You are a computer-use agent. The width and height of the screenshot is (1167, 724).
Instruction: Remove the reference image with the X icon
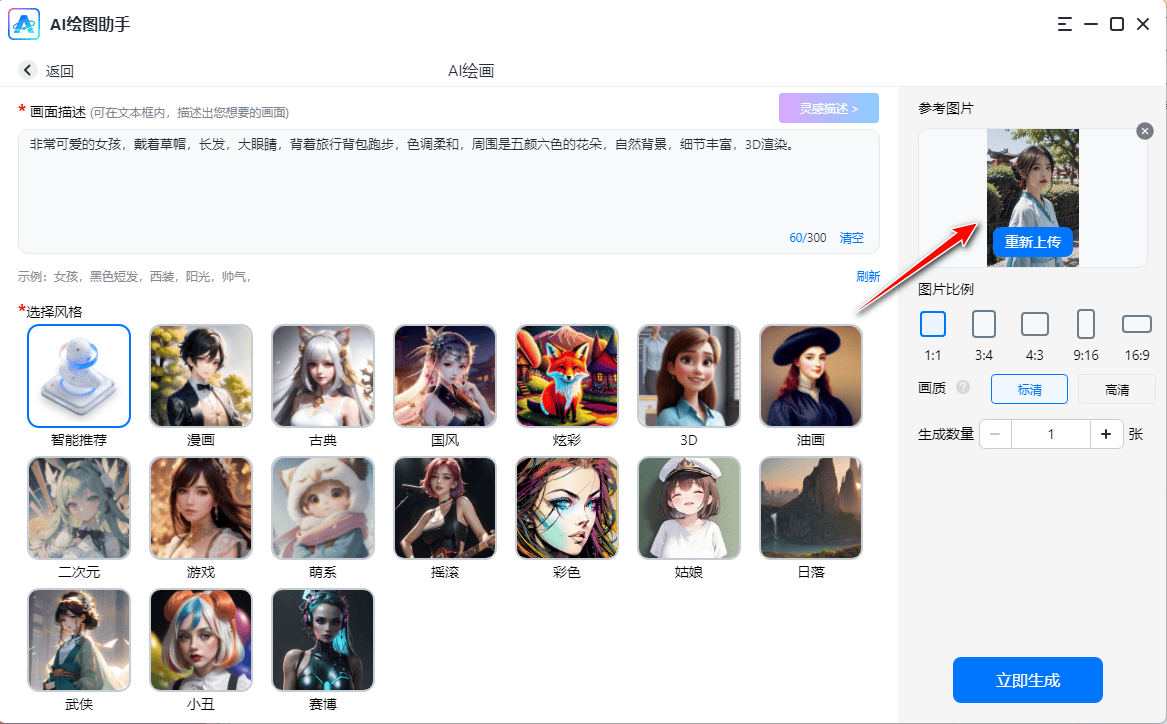[x=1145, y=131]
